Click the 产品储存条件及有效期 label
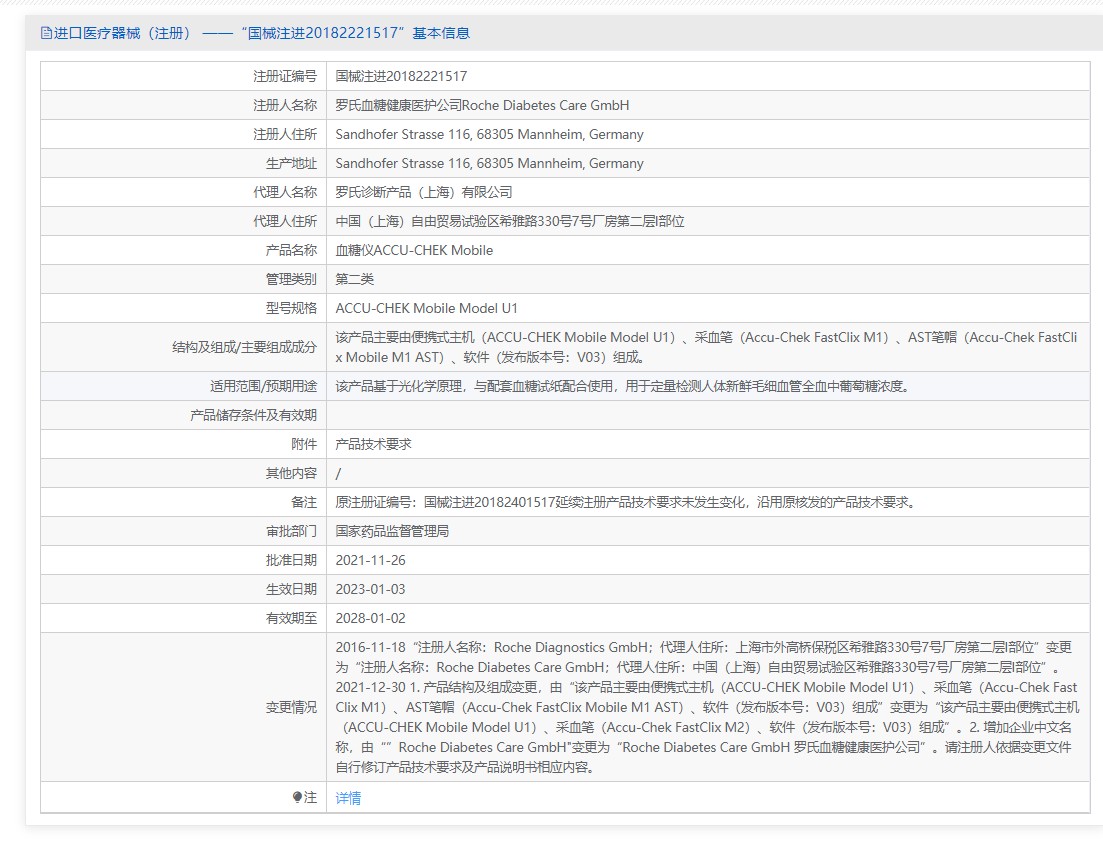Screen dimensions: 1103x847 click(253, 415)
